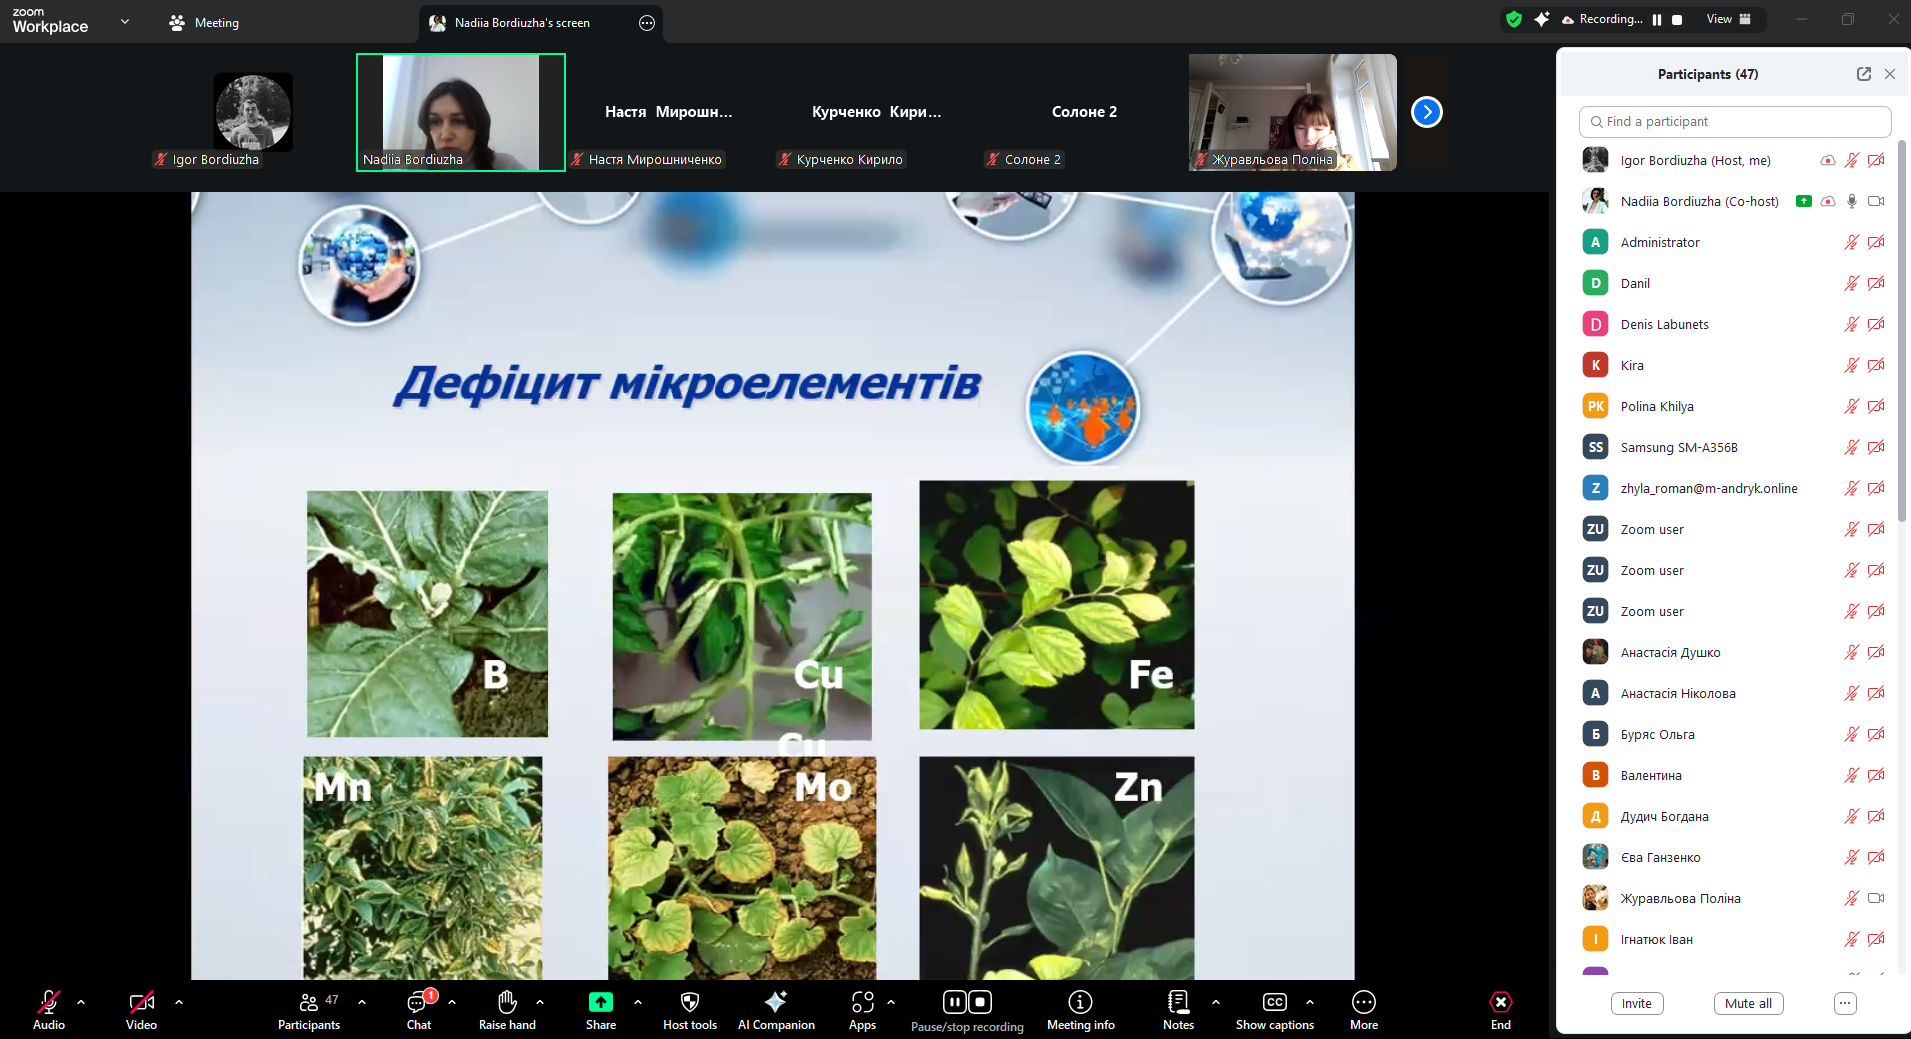Screen dimensions: 1911x1039
Task: Click Журавльова Поліна's camera icon in list
Action: [1876, 898]
